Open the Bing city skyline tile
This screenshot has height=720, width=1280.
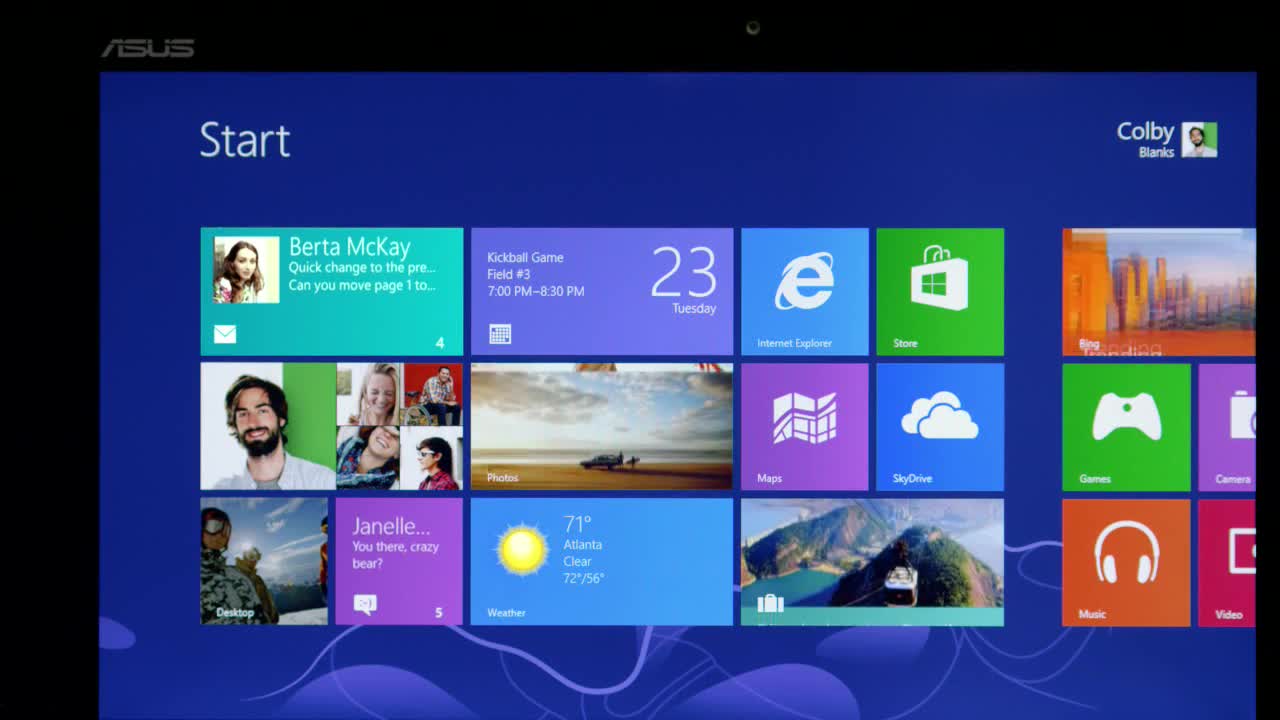1159,291
